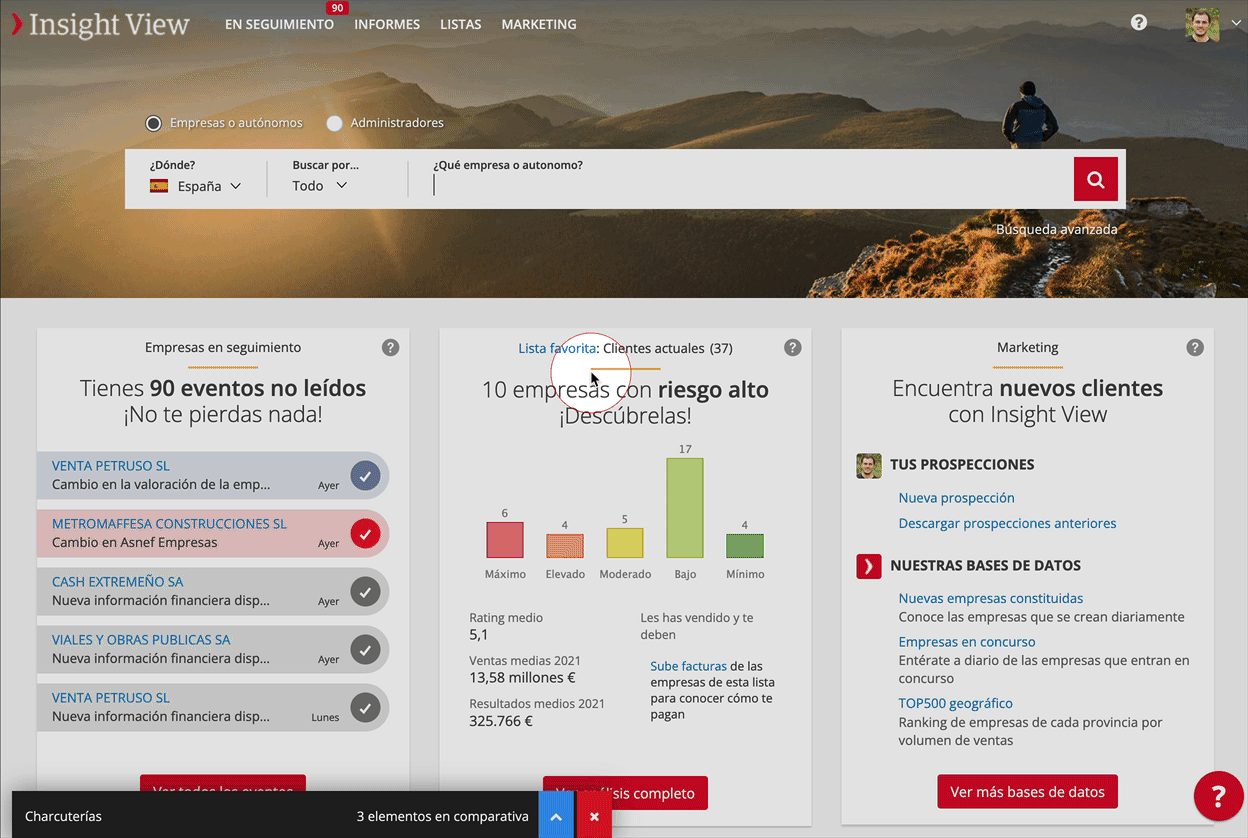The image size is (1248, 838).
Task: Open the floating red help button
Action: point(1218,797)
